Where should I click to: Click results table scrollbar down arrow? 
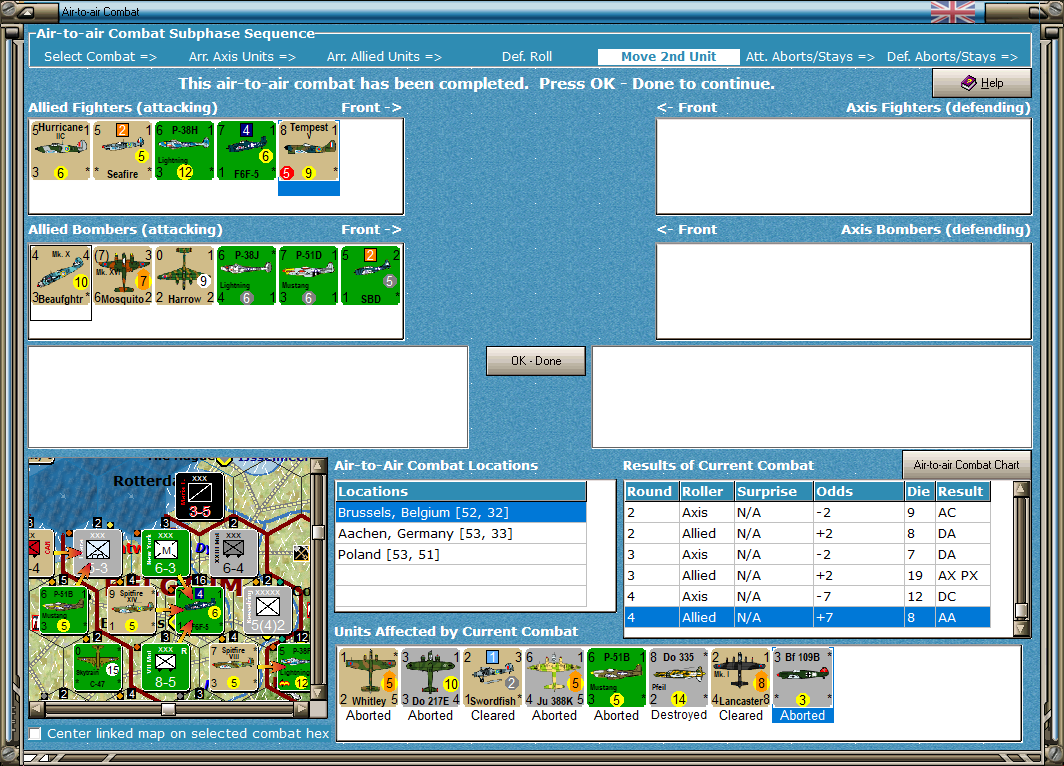pyautogui.click(x=1021, y=628)
